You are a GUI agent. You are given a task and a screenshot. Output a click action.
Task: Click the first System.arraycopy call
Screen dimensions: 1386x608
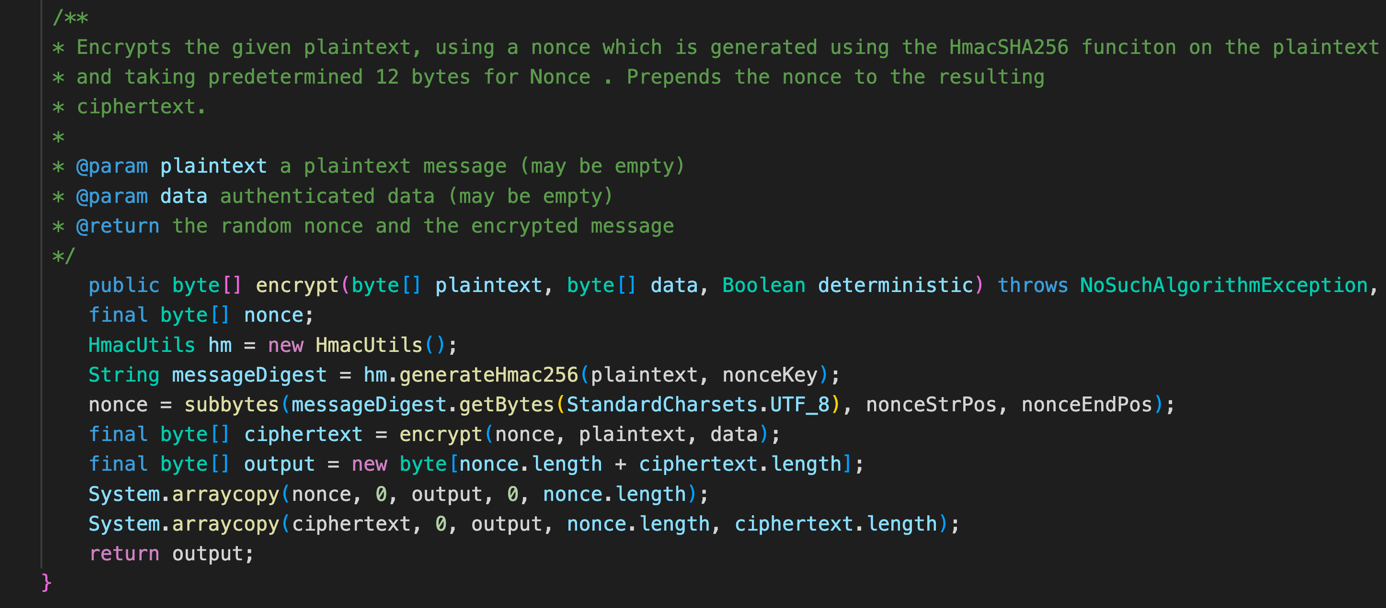pos(185,493)
